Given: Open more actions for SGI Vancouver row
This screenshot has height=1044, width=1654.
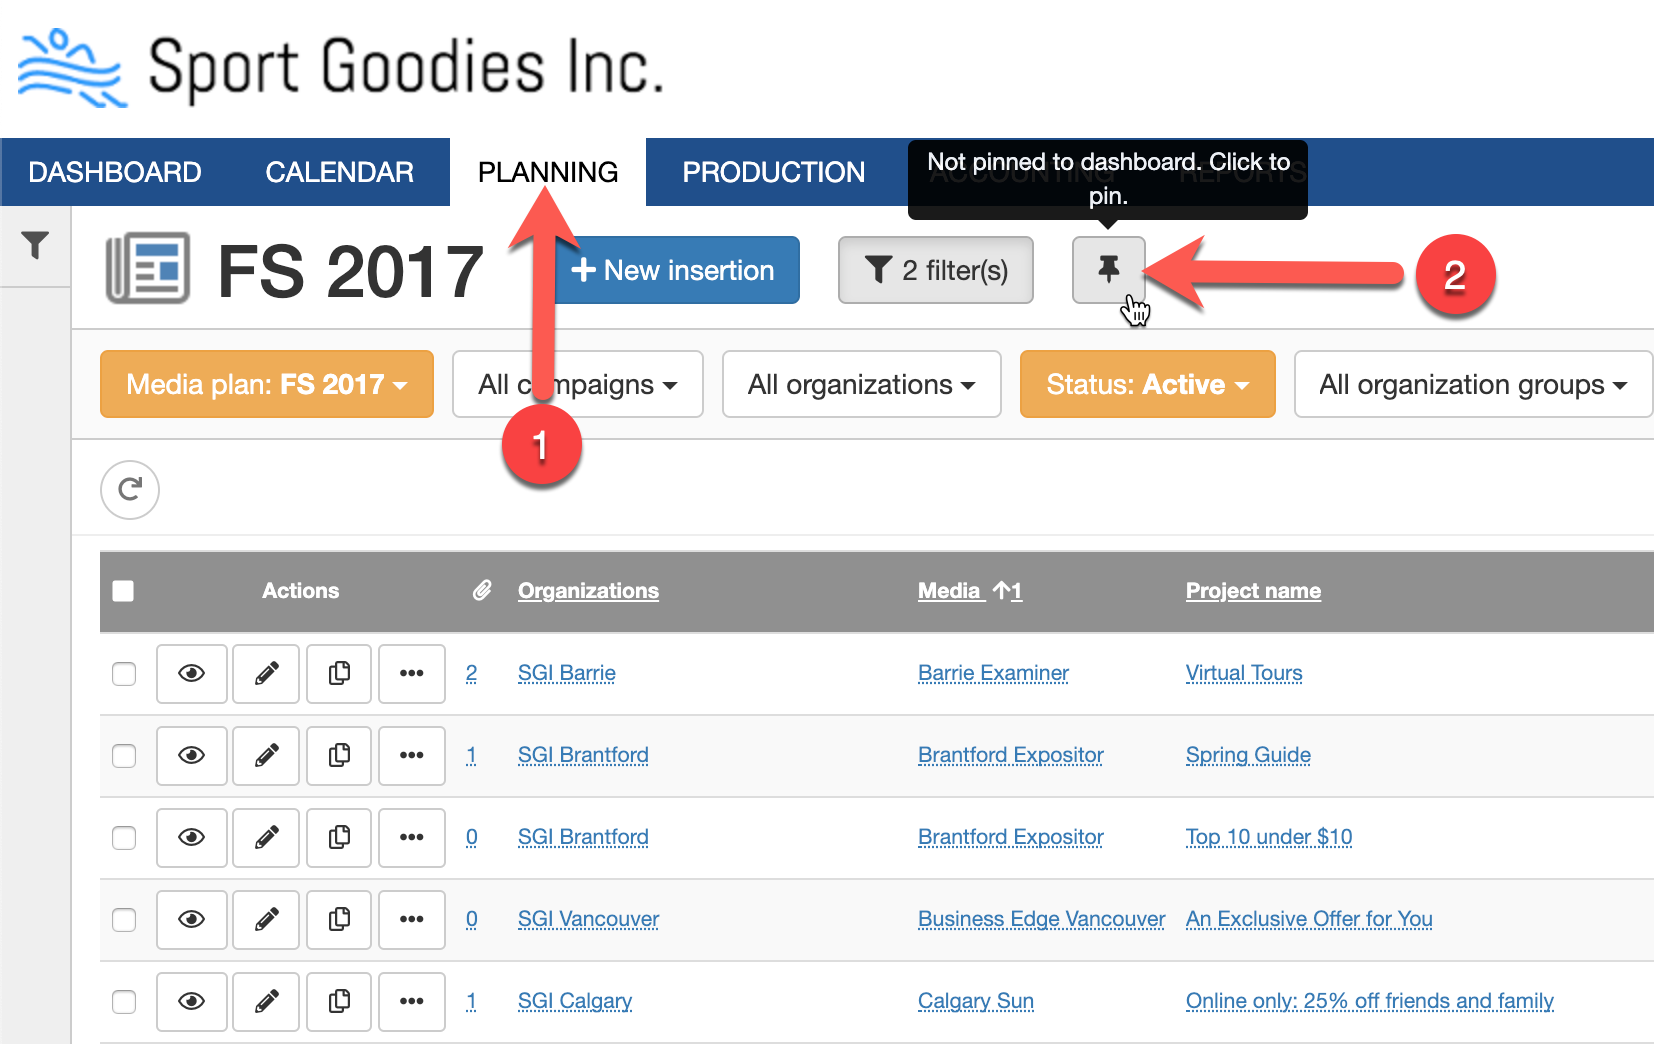Looking at the screenshot, I should tap(412, 919).
